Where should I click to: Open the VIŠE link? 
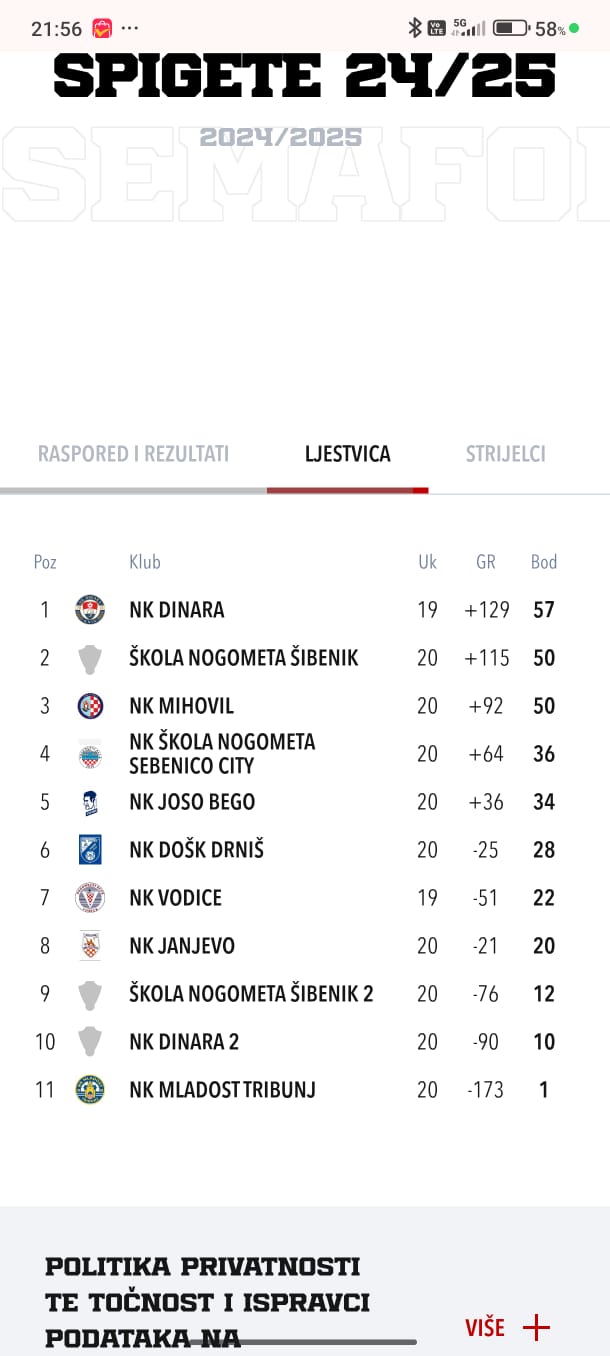[485, 1328]
